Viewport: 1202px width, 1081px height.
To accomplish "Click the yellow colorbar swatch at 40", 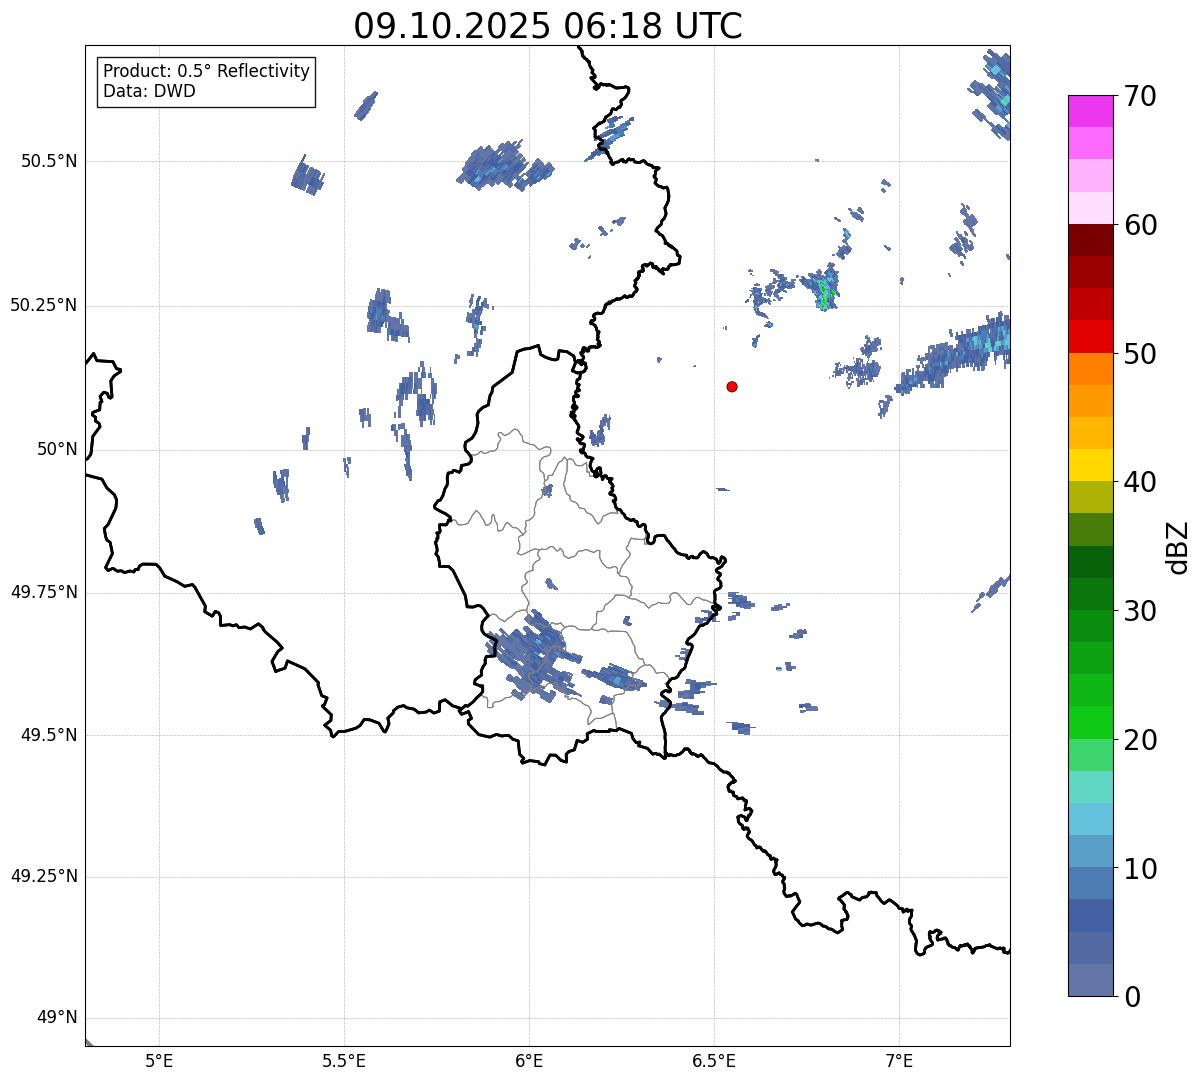I will click(x=1090, y=465).
